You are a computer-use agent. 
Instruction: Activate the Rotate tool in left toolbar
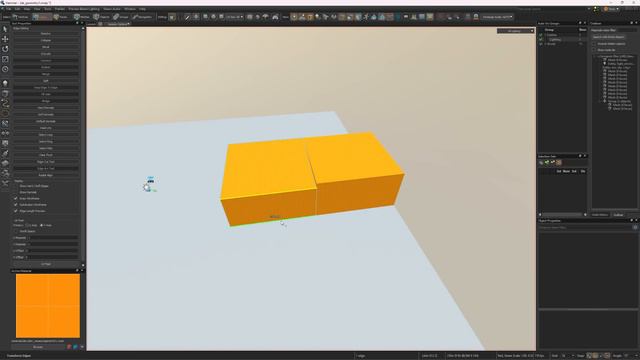(x=5, y=49)
